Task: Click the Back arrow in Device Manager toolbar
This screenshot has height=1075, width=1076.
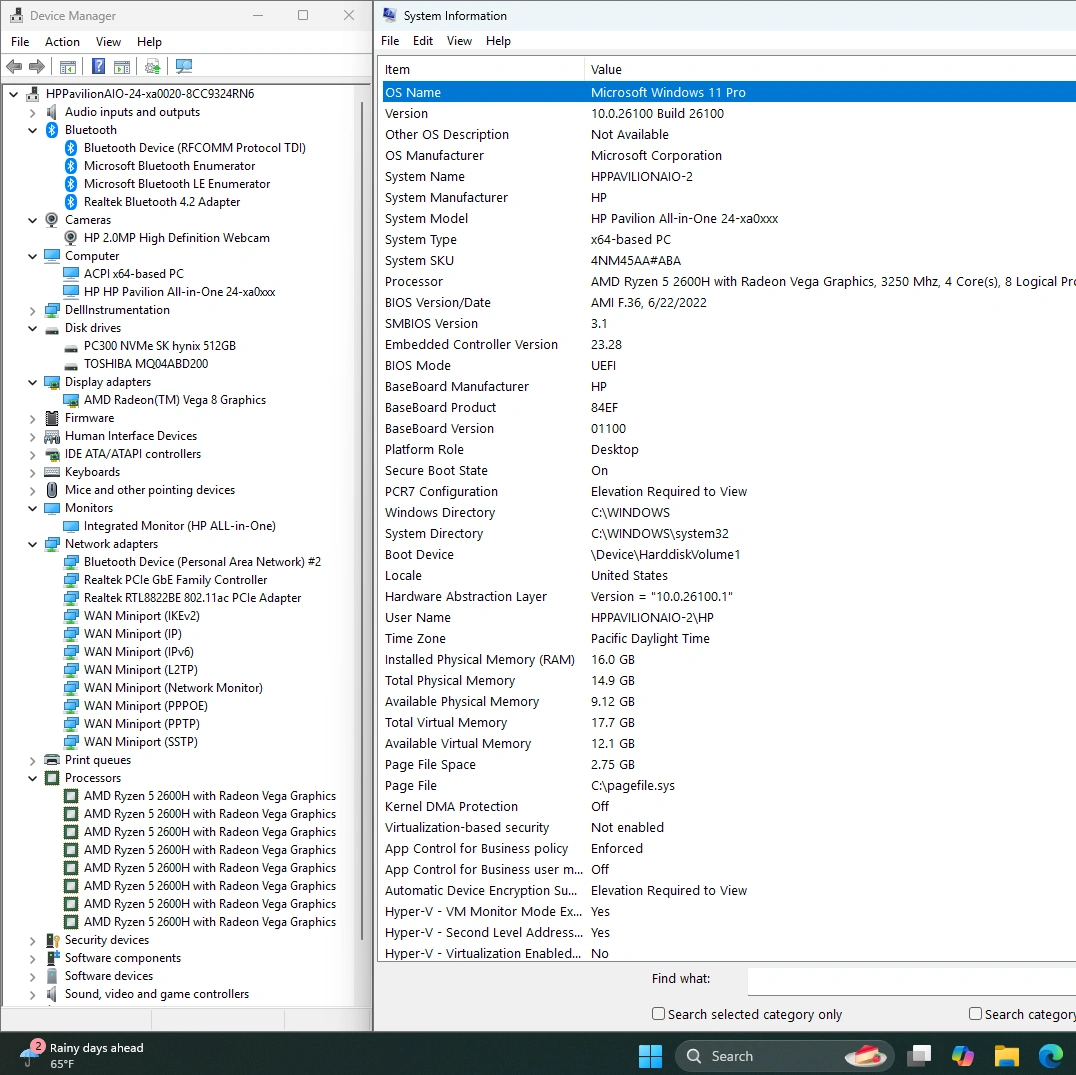Action: point(14,67)
